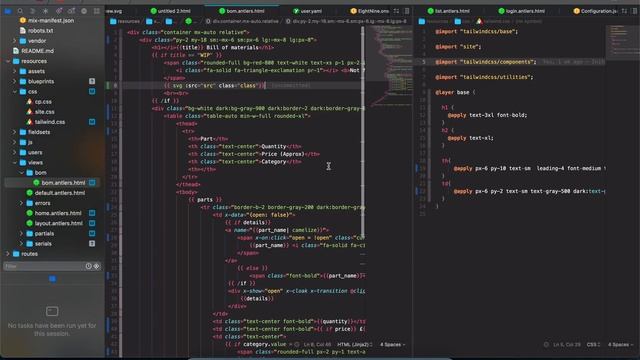This screenshot has width=640, height=360.
Task: Open mix-manifest.json in file tree
Action: [47, 20]
